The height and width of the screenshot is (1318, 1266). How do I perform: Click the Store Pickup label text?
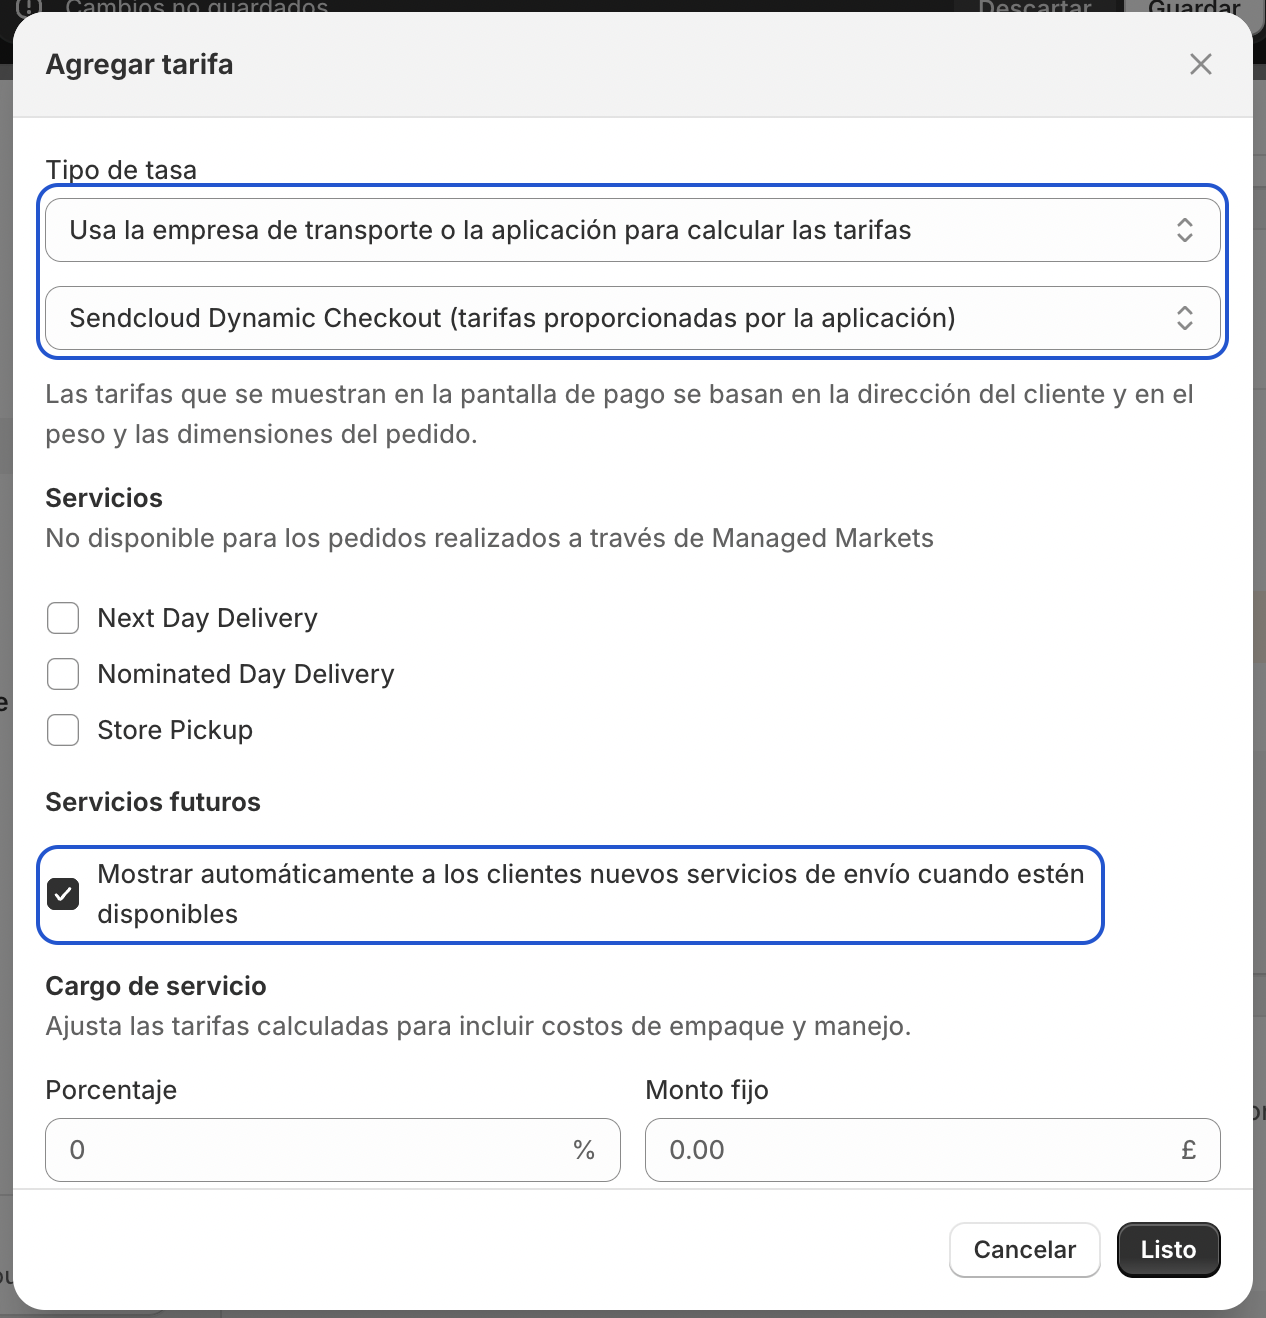coord(175,730)
